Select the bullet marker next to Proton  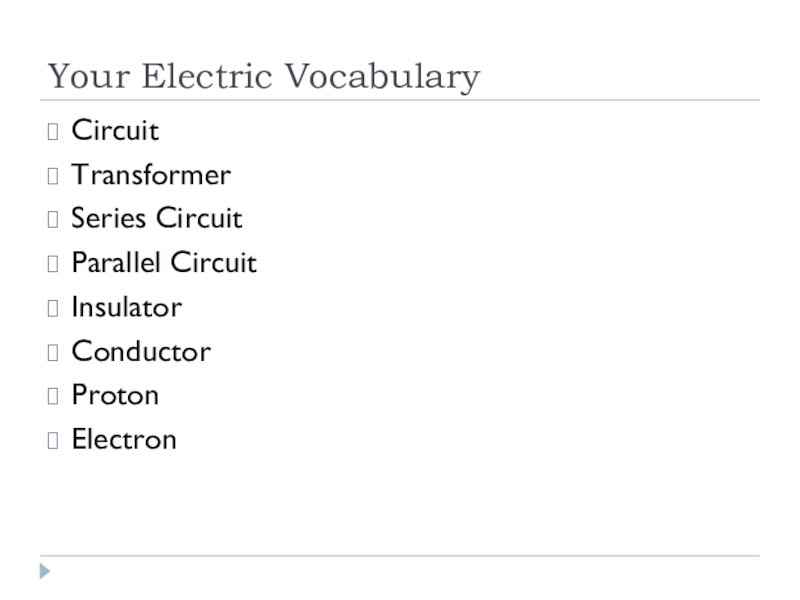click(x=53, y=396)
